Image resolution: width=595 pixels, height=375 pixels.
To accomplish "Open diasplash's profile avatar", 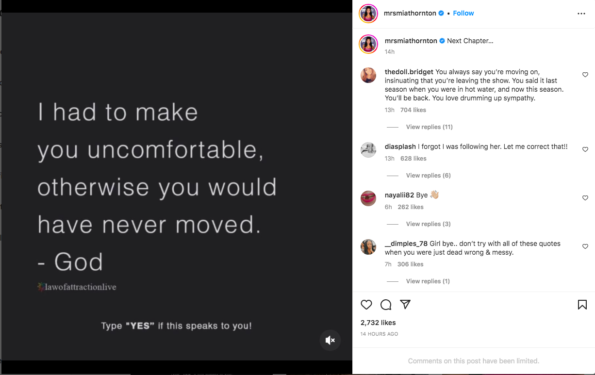I will click(x=368, y=150).
